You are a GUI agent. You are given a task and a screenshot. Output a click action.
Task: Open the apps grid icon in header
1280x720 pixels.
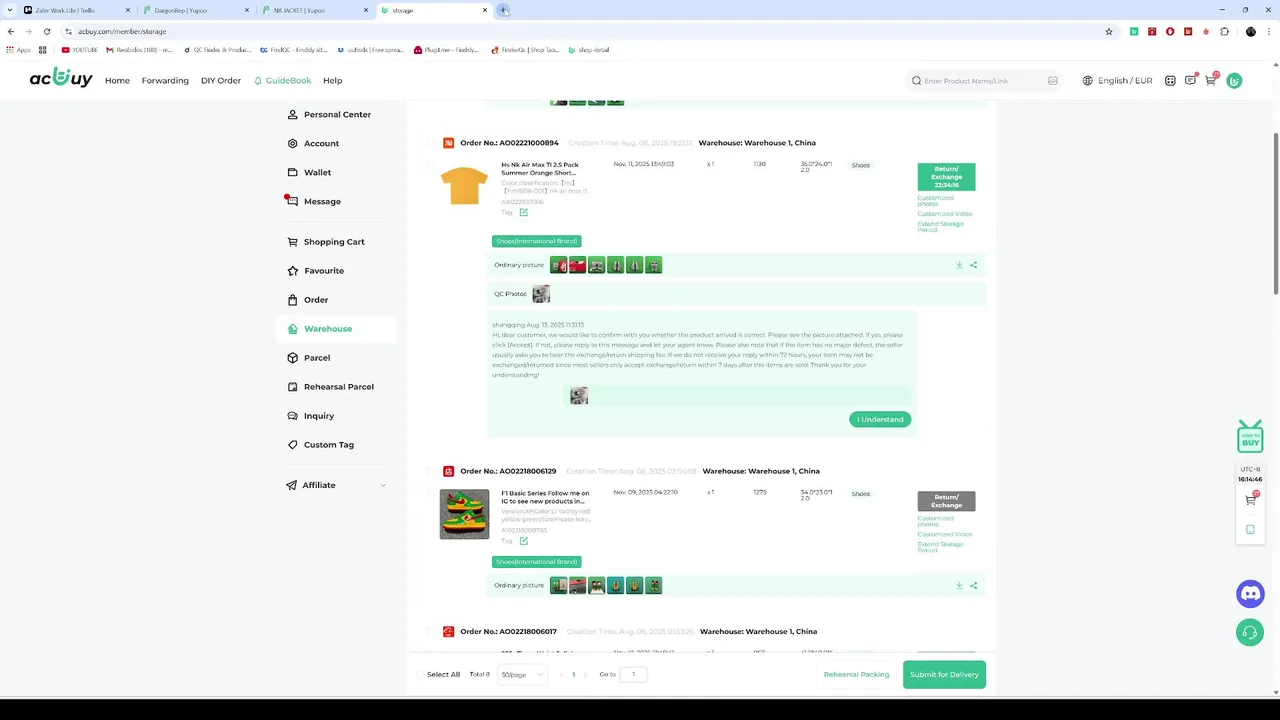[x=1170, y=81]
